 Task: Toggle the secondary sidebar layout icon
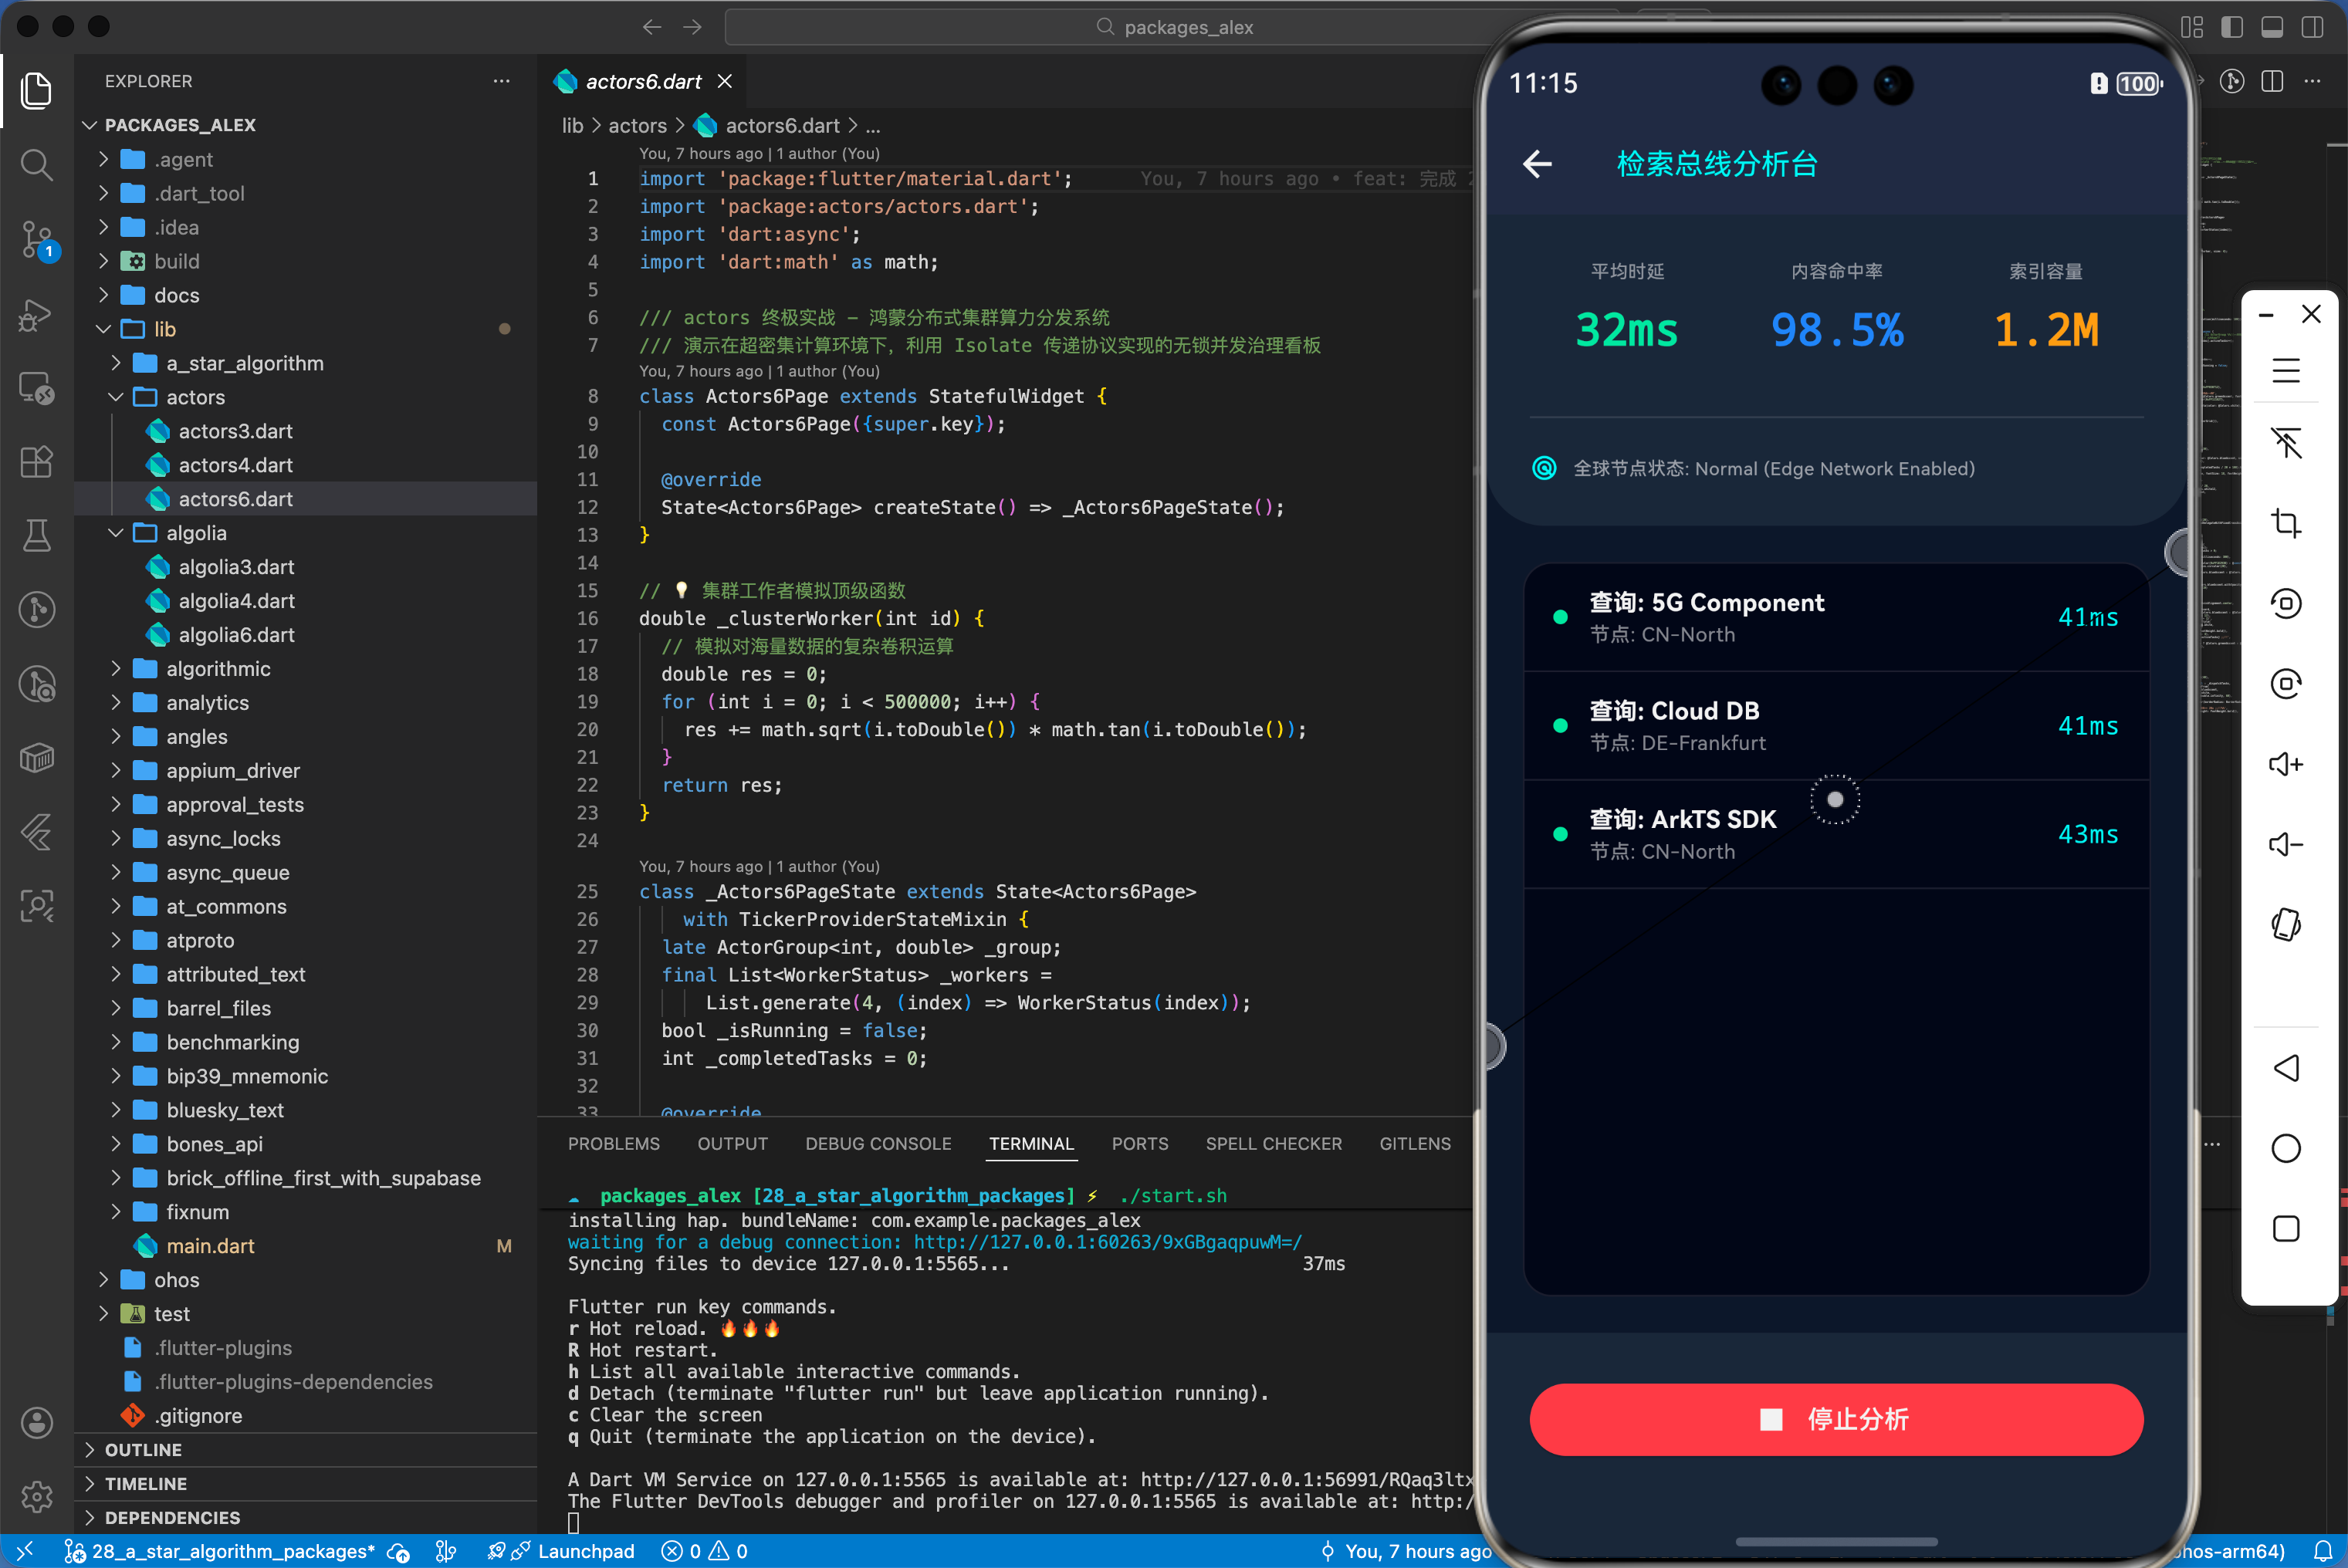tap(2311, 27)
